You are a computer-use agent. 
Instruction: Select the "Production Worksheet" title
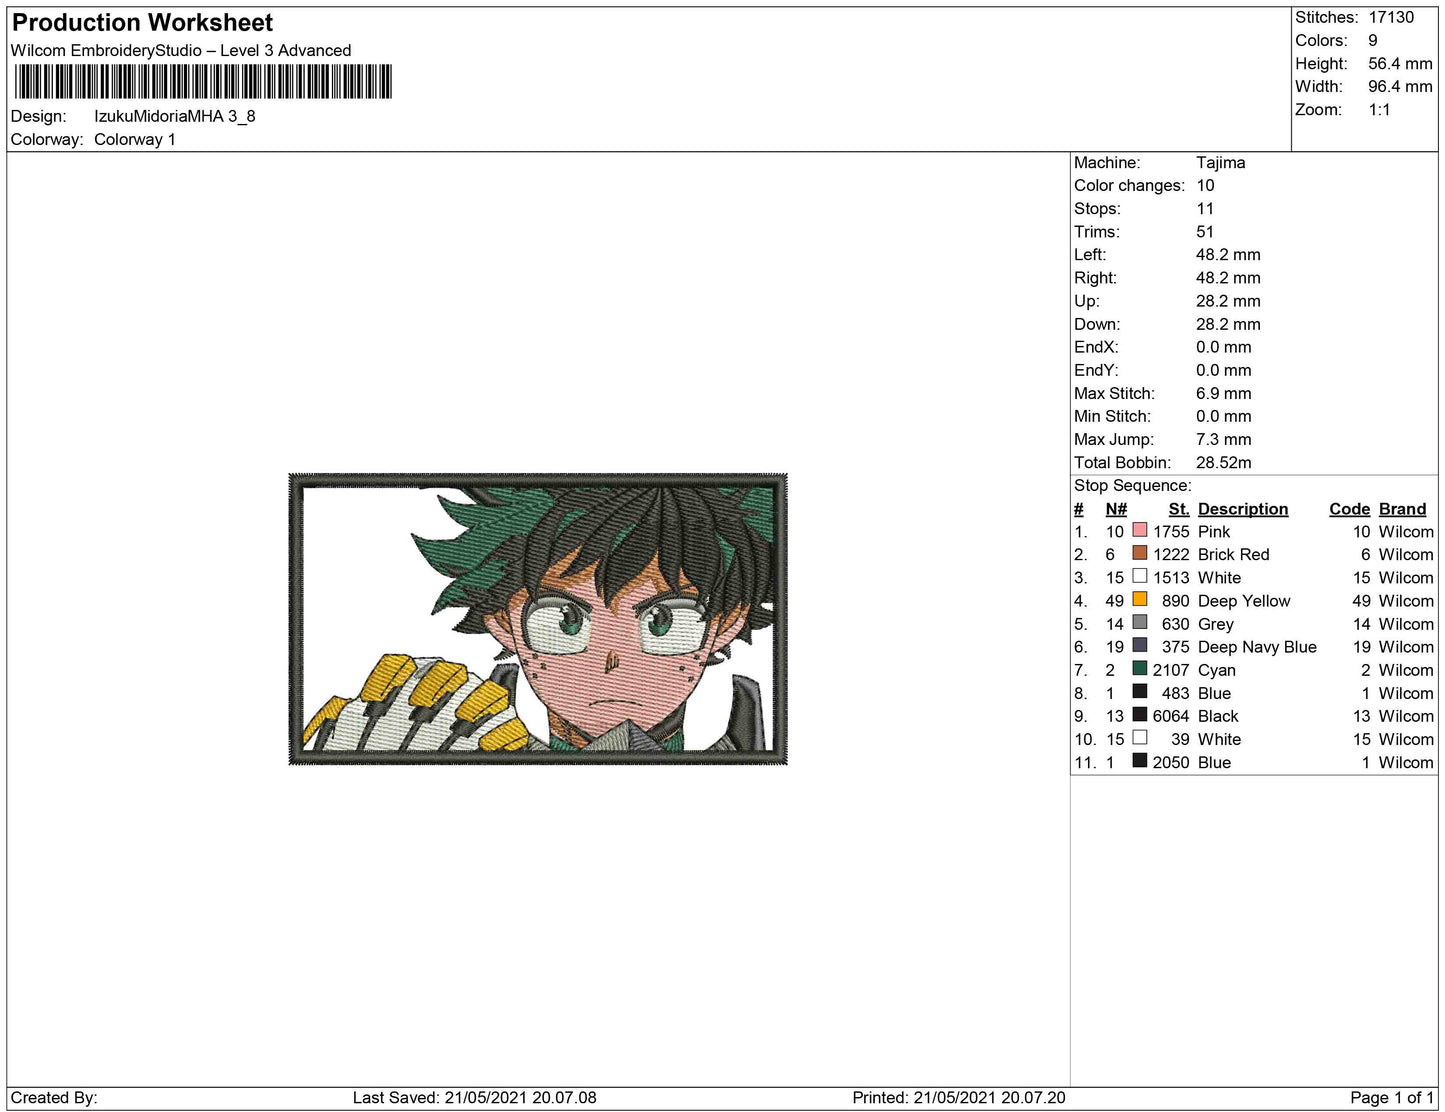tap(142, 23)
